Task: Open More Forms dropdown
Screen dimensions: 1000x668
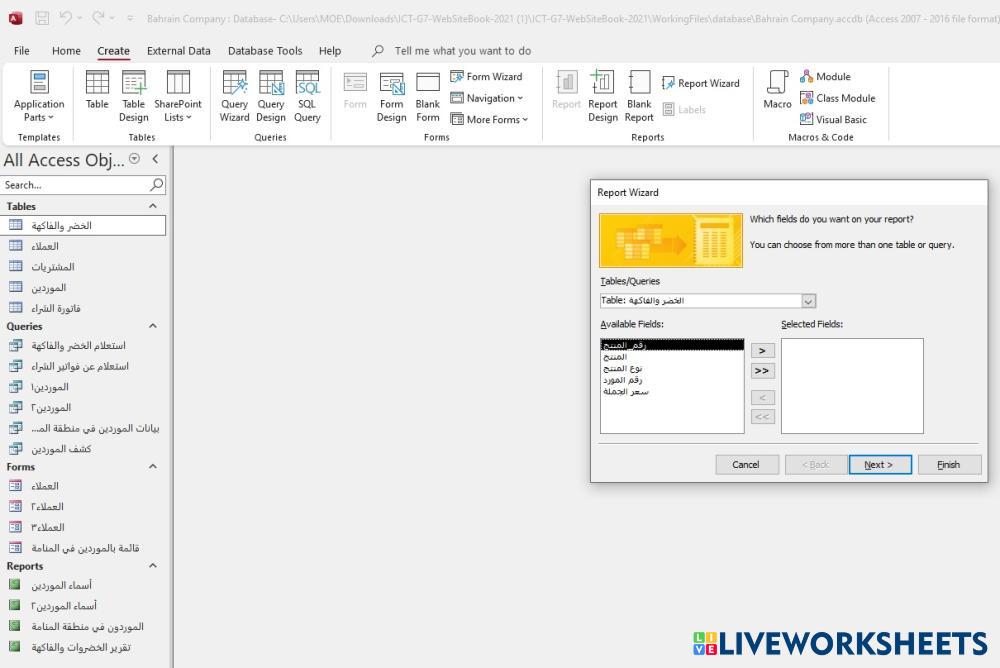Action: [x=489, y=119]
